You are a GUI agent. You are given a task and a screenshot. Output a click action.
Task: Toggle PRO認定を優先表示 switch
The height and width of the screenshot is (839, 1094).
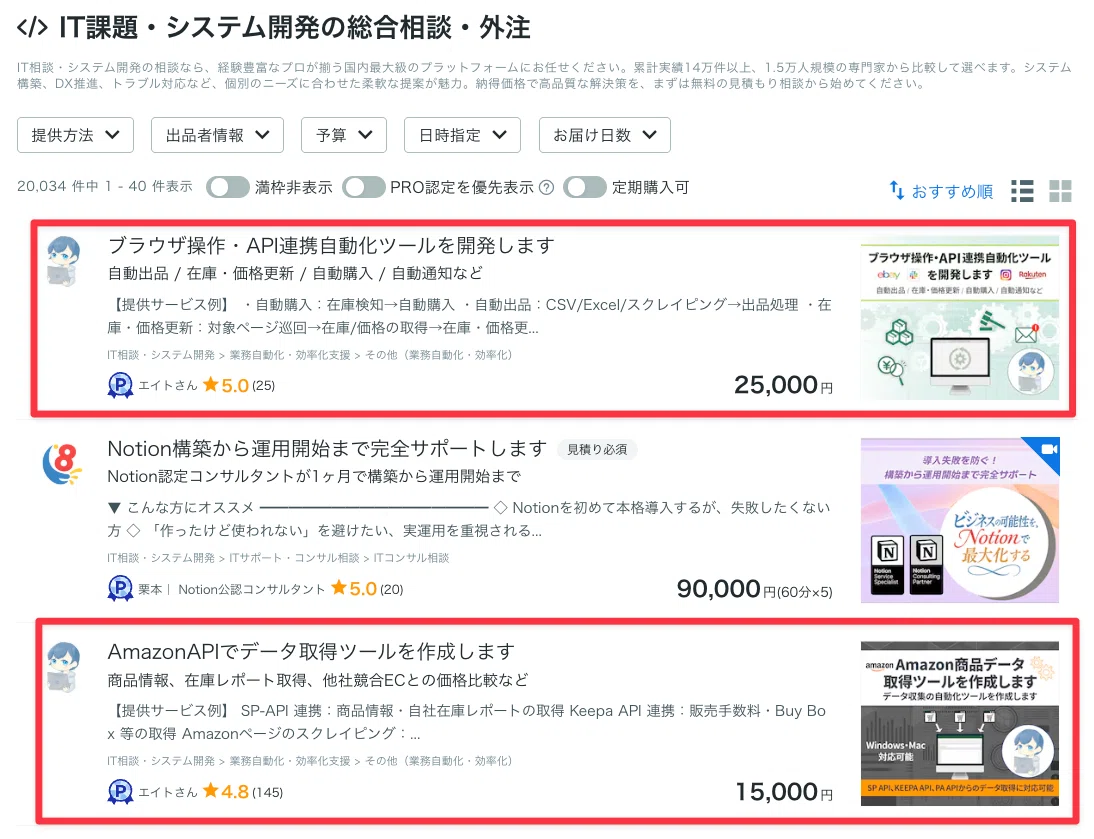point(363,187)
